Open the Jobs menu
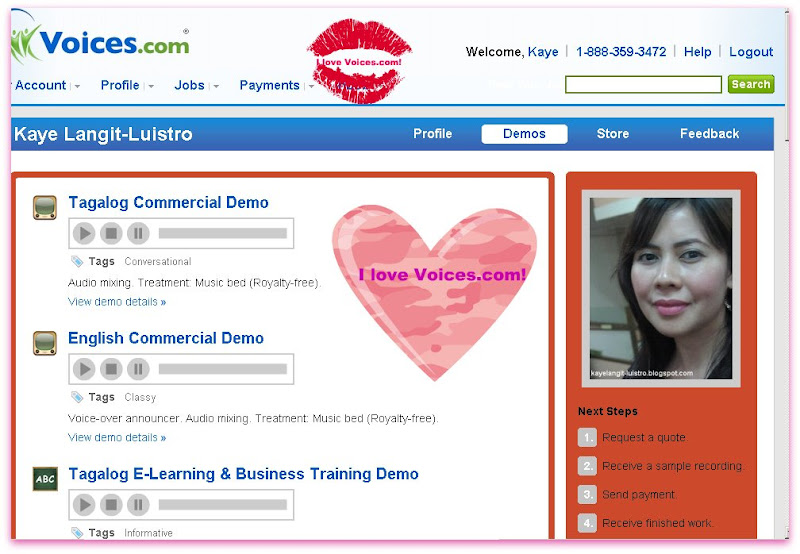The height and width of the screenshot is (554, 800). 189,85
